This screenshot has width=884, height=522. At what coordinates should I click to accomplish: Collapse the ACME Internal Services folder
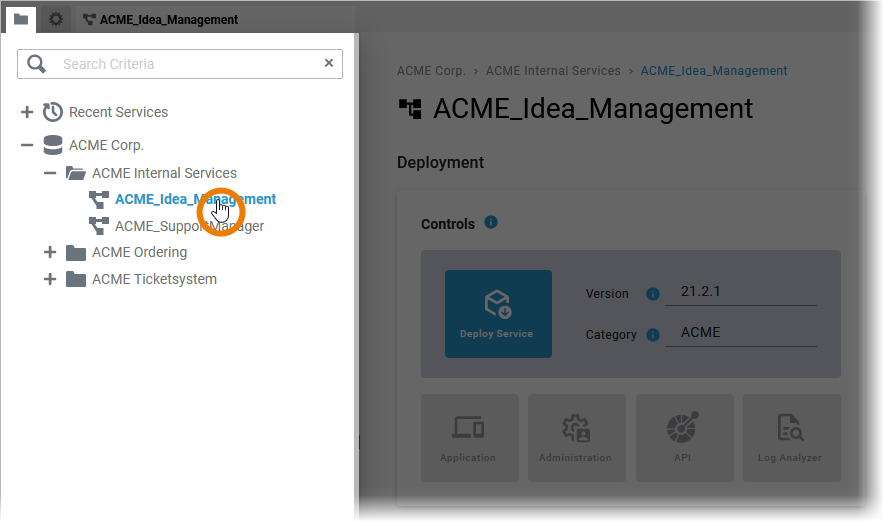(50, 173)
